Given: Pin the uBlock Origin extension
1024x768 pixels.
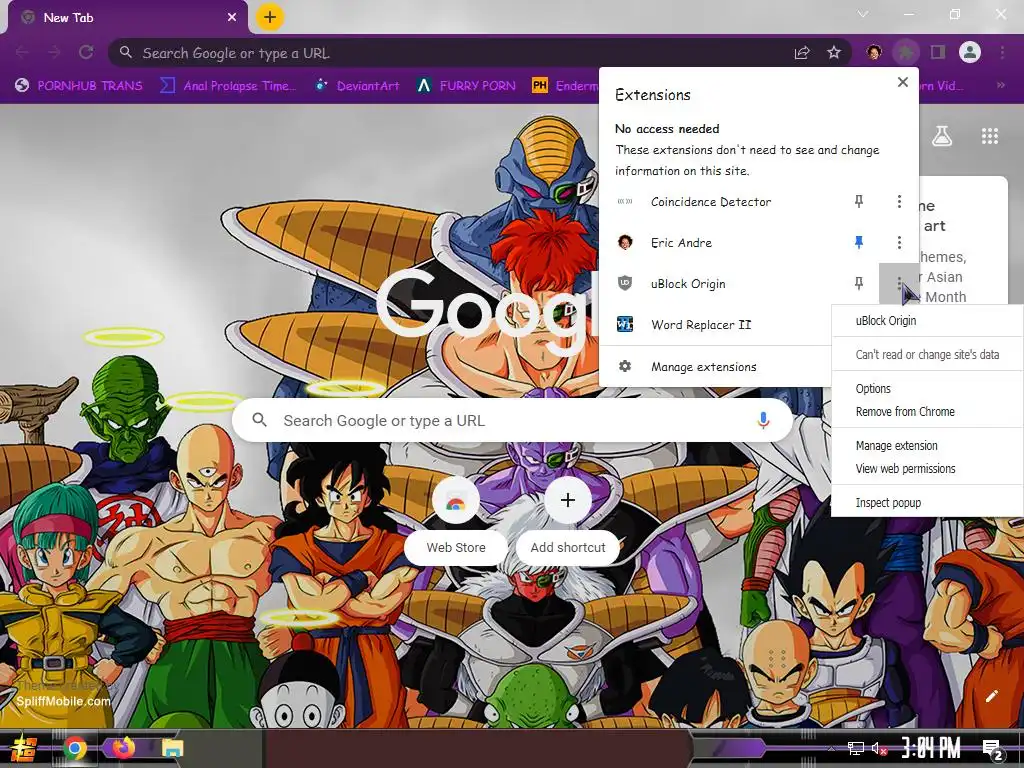Looking at the screenshot, I should (859, 283).
